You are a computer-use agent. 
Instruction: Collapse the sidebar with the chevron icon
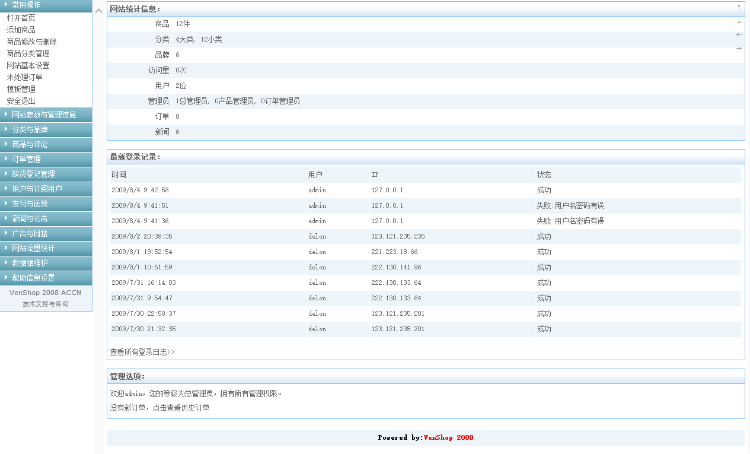click(x=99, y=11)
